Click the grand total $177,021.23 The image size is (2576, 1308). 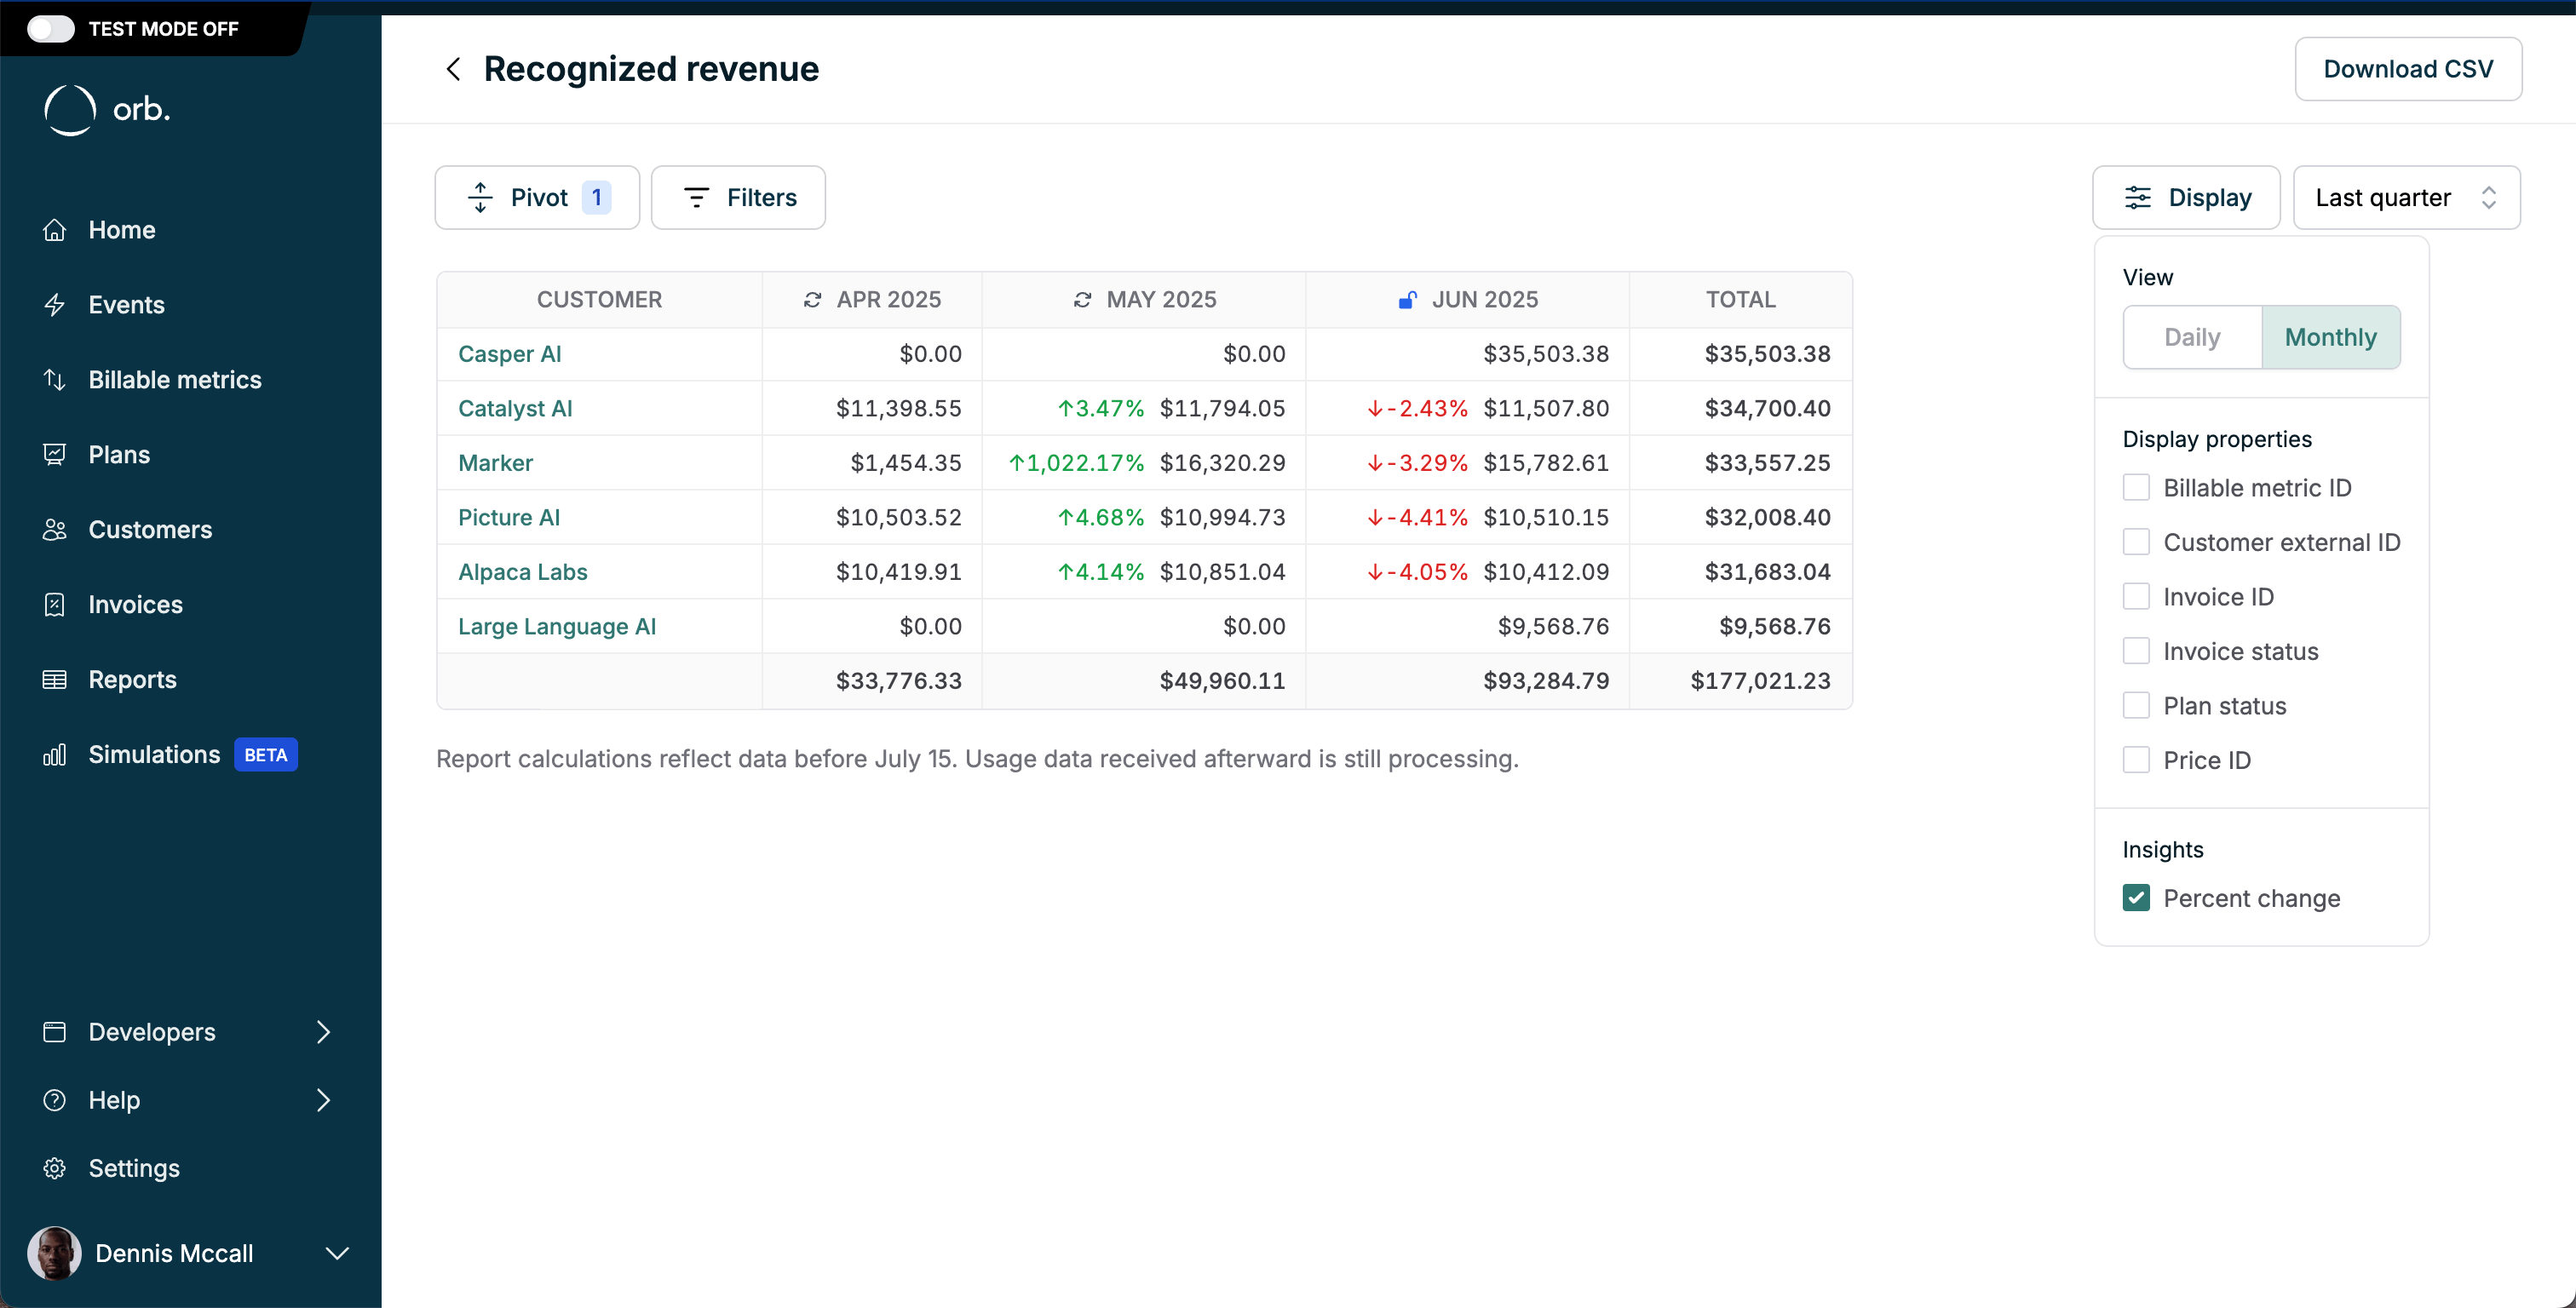[1760, 681]
